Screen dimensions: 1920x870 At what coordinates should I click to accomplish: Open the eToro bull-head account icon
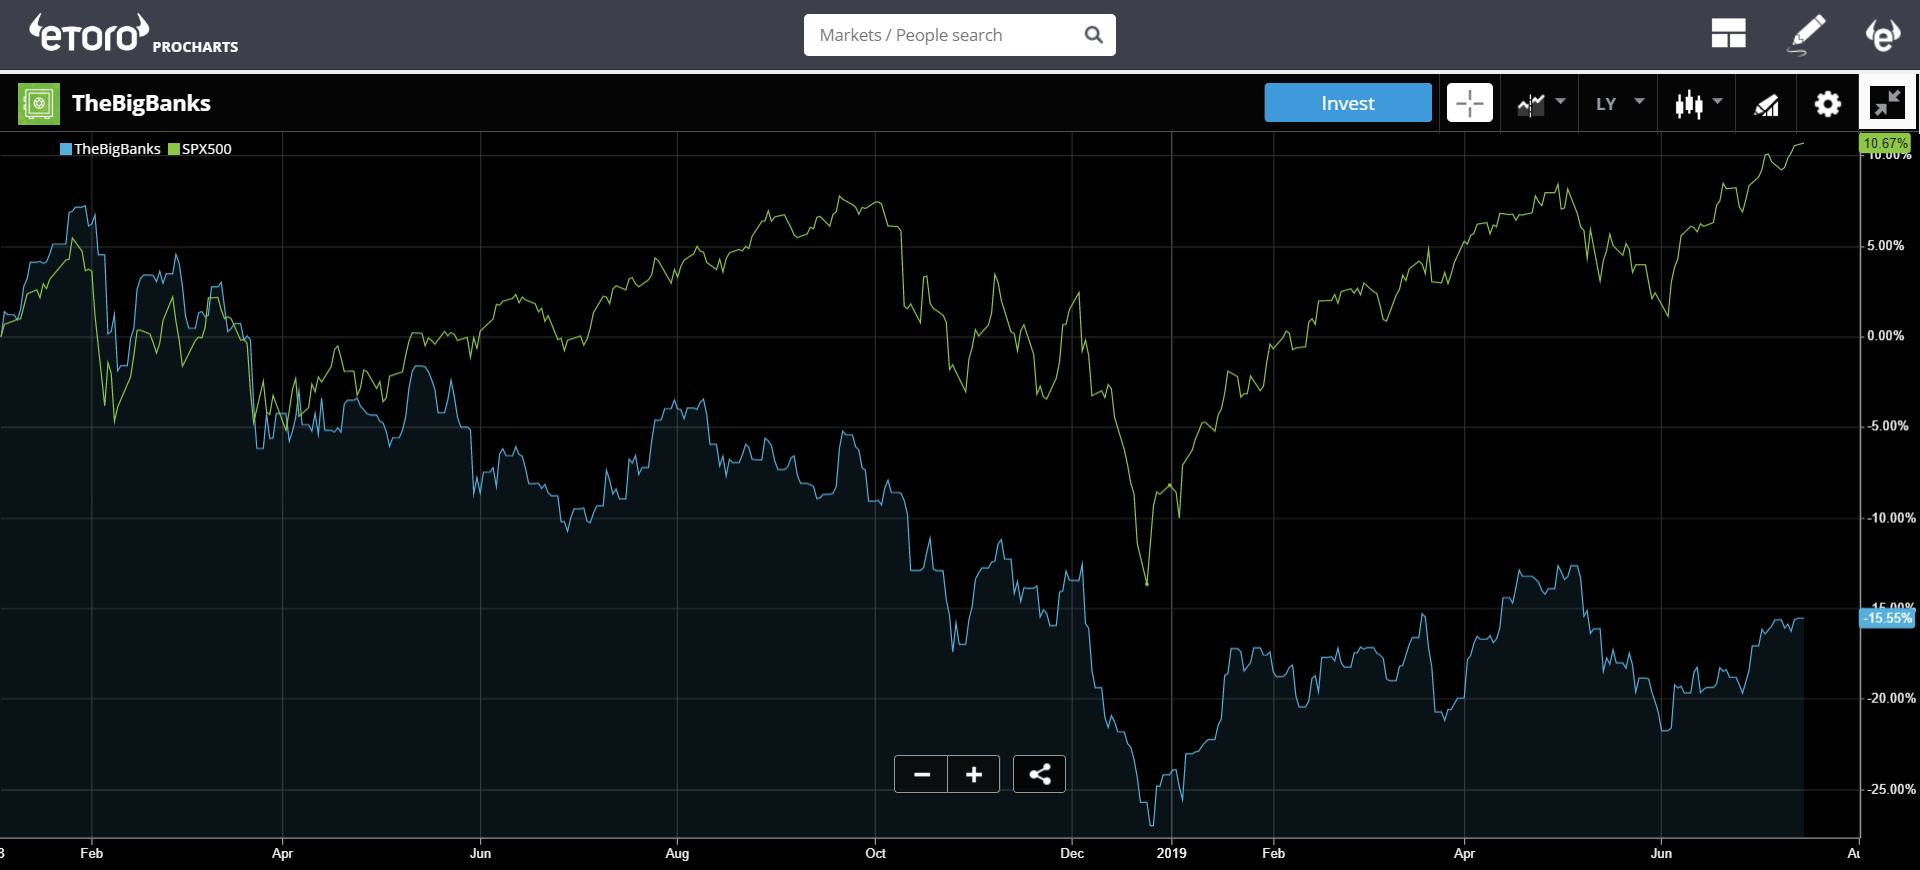click(1883, 34)
